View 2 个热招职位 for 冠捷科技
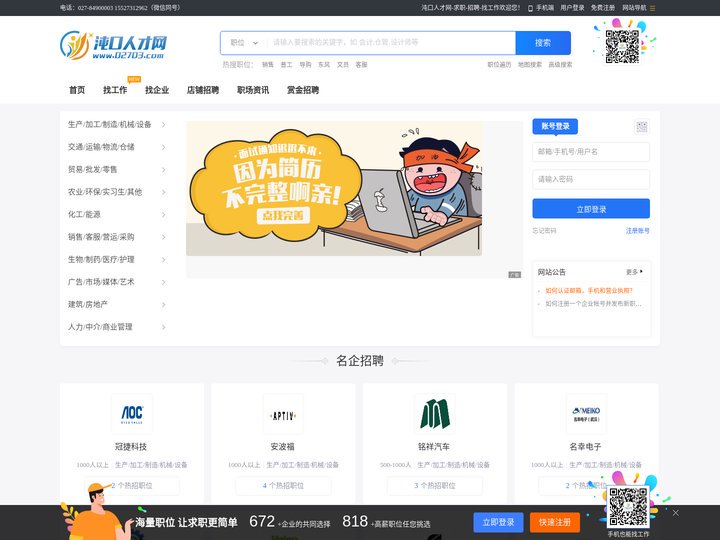The image size is (720, 540). tap(132, 485)
